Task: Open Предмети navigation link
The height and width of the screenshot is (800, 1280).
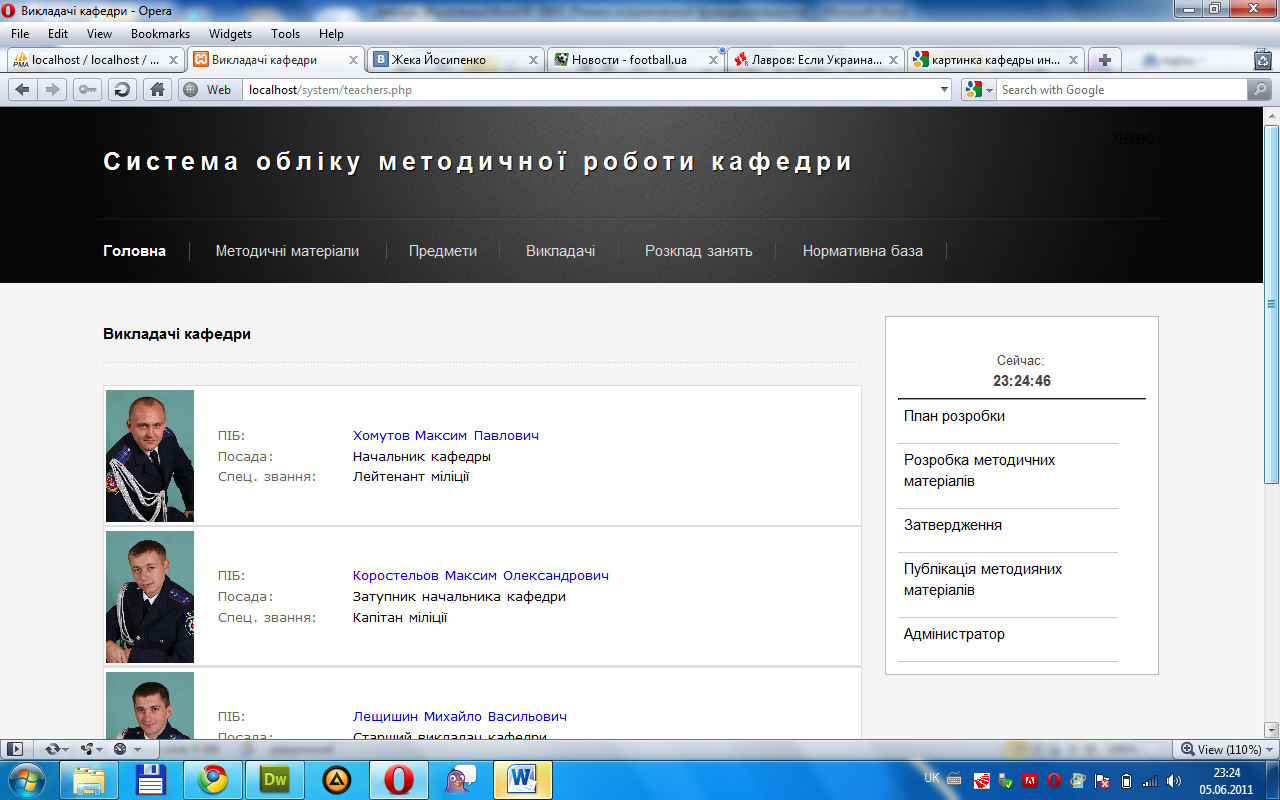Action: 443,251
